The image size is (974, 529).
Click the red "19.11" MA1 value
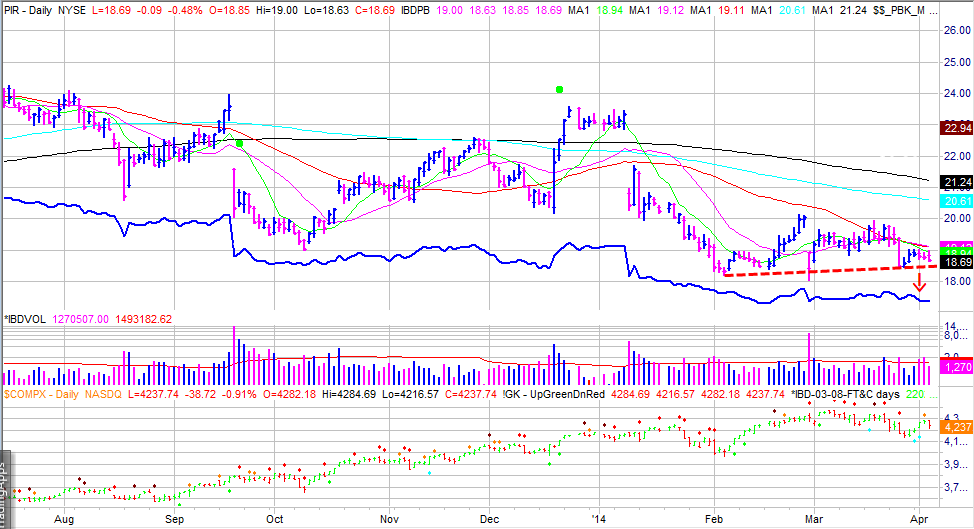(730, 11)
